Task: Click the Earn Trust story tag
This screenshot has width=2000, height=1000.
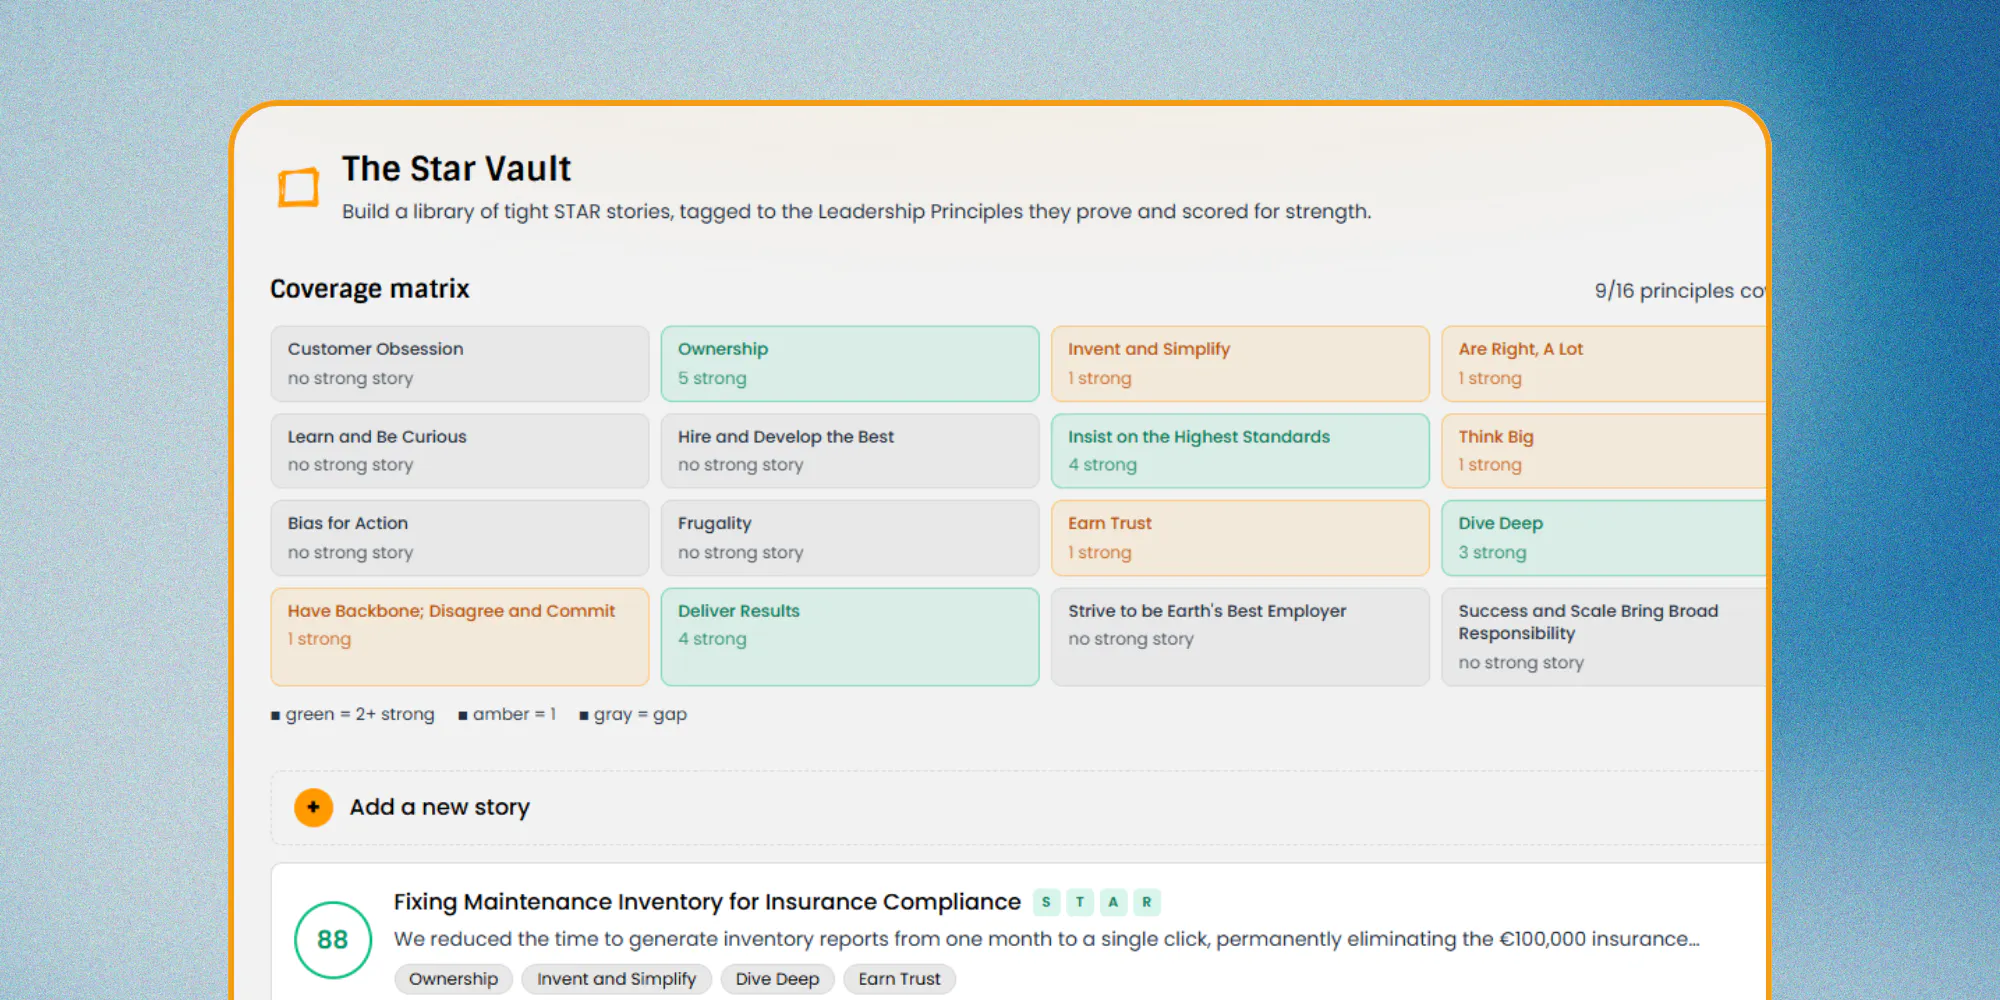Action: 899,979
